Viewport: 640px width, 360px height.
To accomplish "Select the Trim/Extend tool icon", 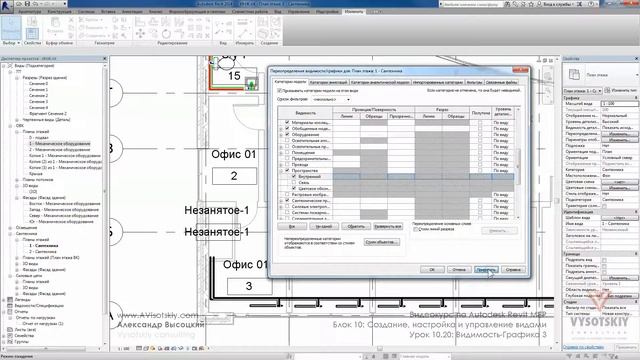I will click(179, 34).
